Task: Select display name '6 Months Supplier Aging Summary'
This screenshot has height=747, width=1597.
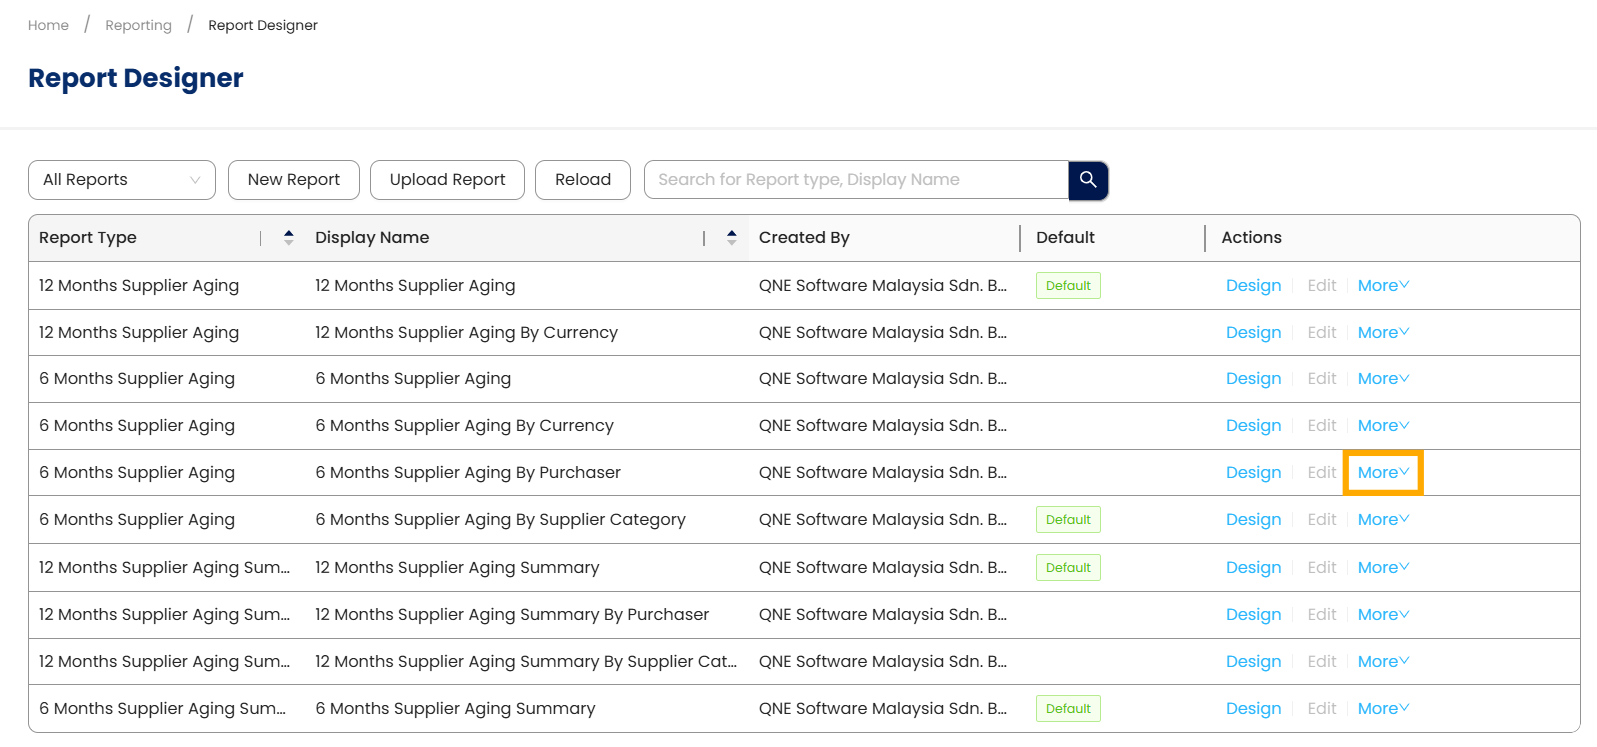Action: point(455,708)
